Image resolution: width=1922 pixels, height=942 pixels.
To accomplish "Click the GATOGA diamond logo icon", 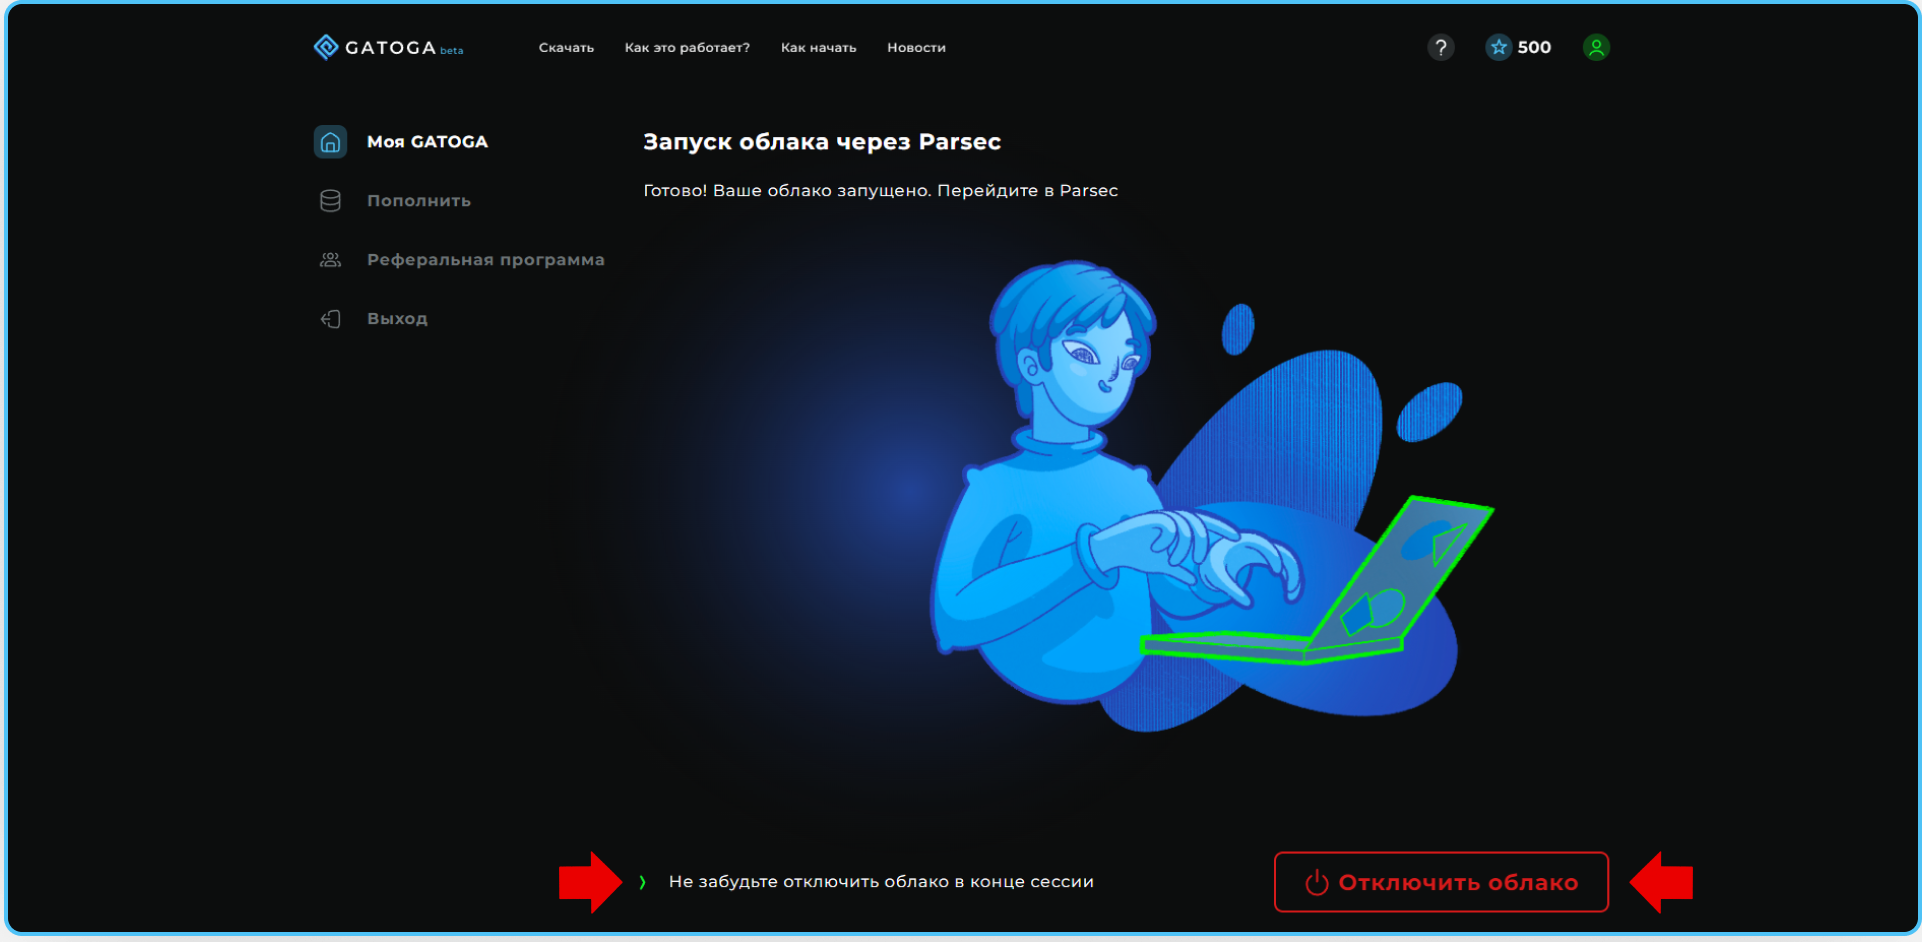I will click(x=325, y=47).
